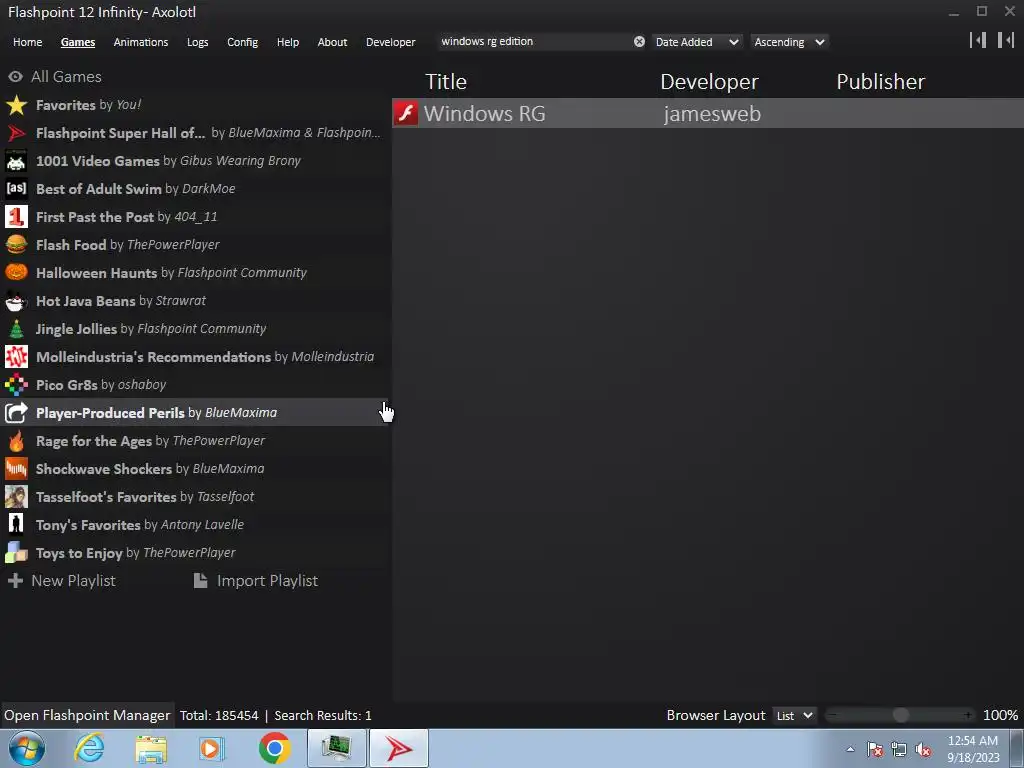Click the network tray icon
Viewport: 1024px width, 768px height.
(x=899, y=750)
